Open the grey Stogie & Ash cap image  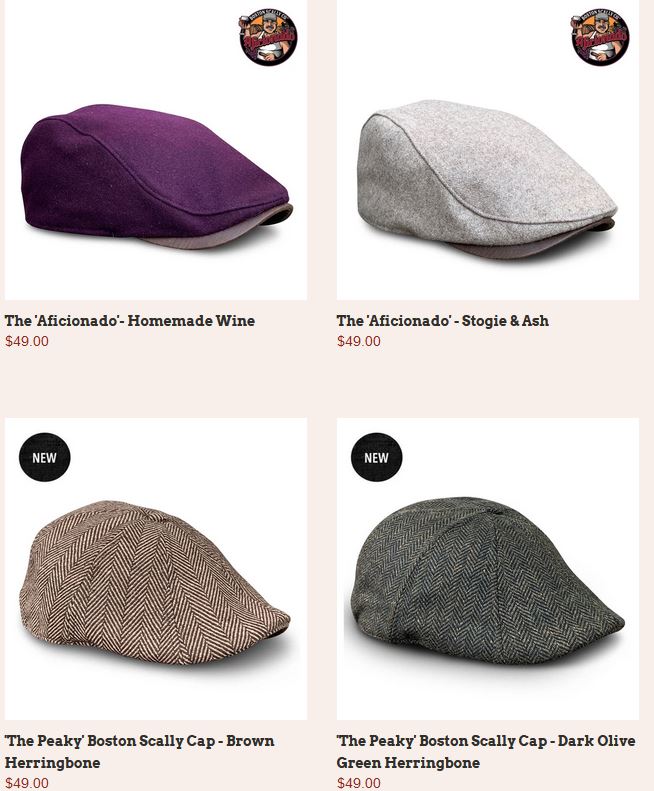488,150
